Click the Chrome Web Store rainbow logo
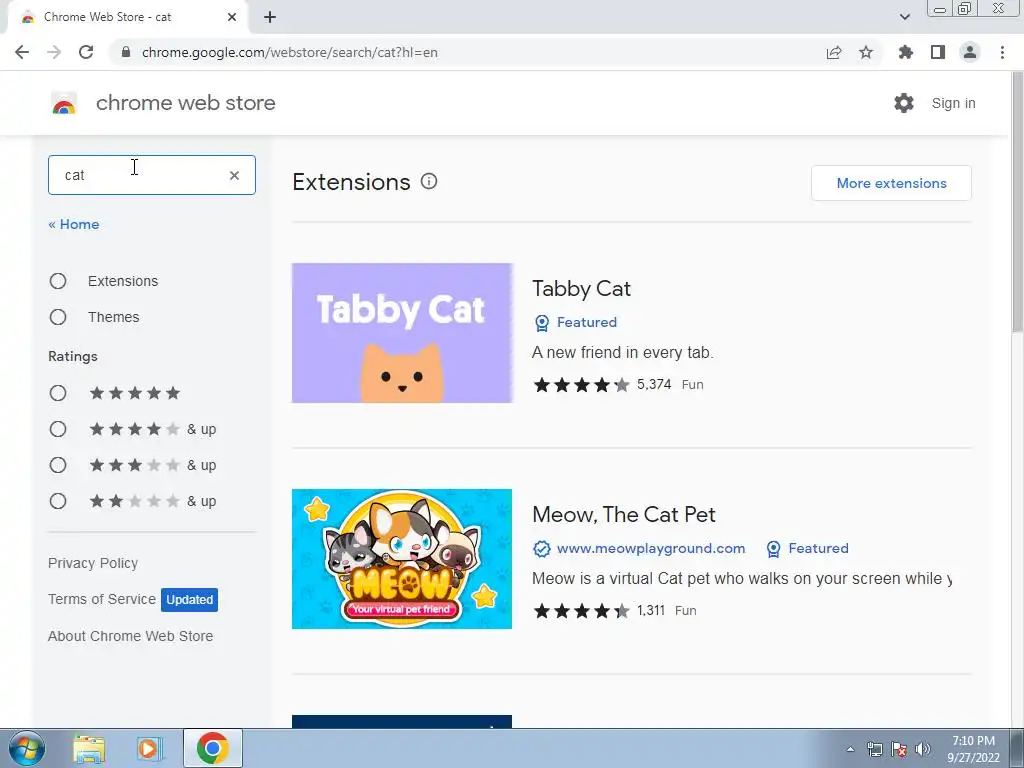Viewport: 1024px width, 768px height. 64,103
